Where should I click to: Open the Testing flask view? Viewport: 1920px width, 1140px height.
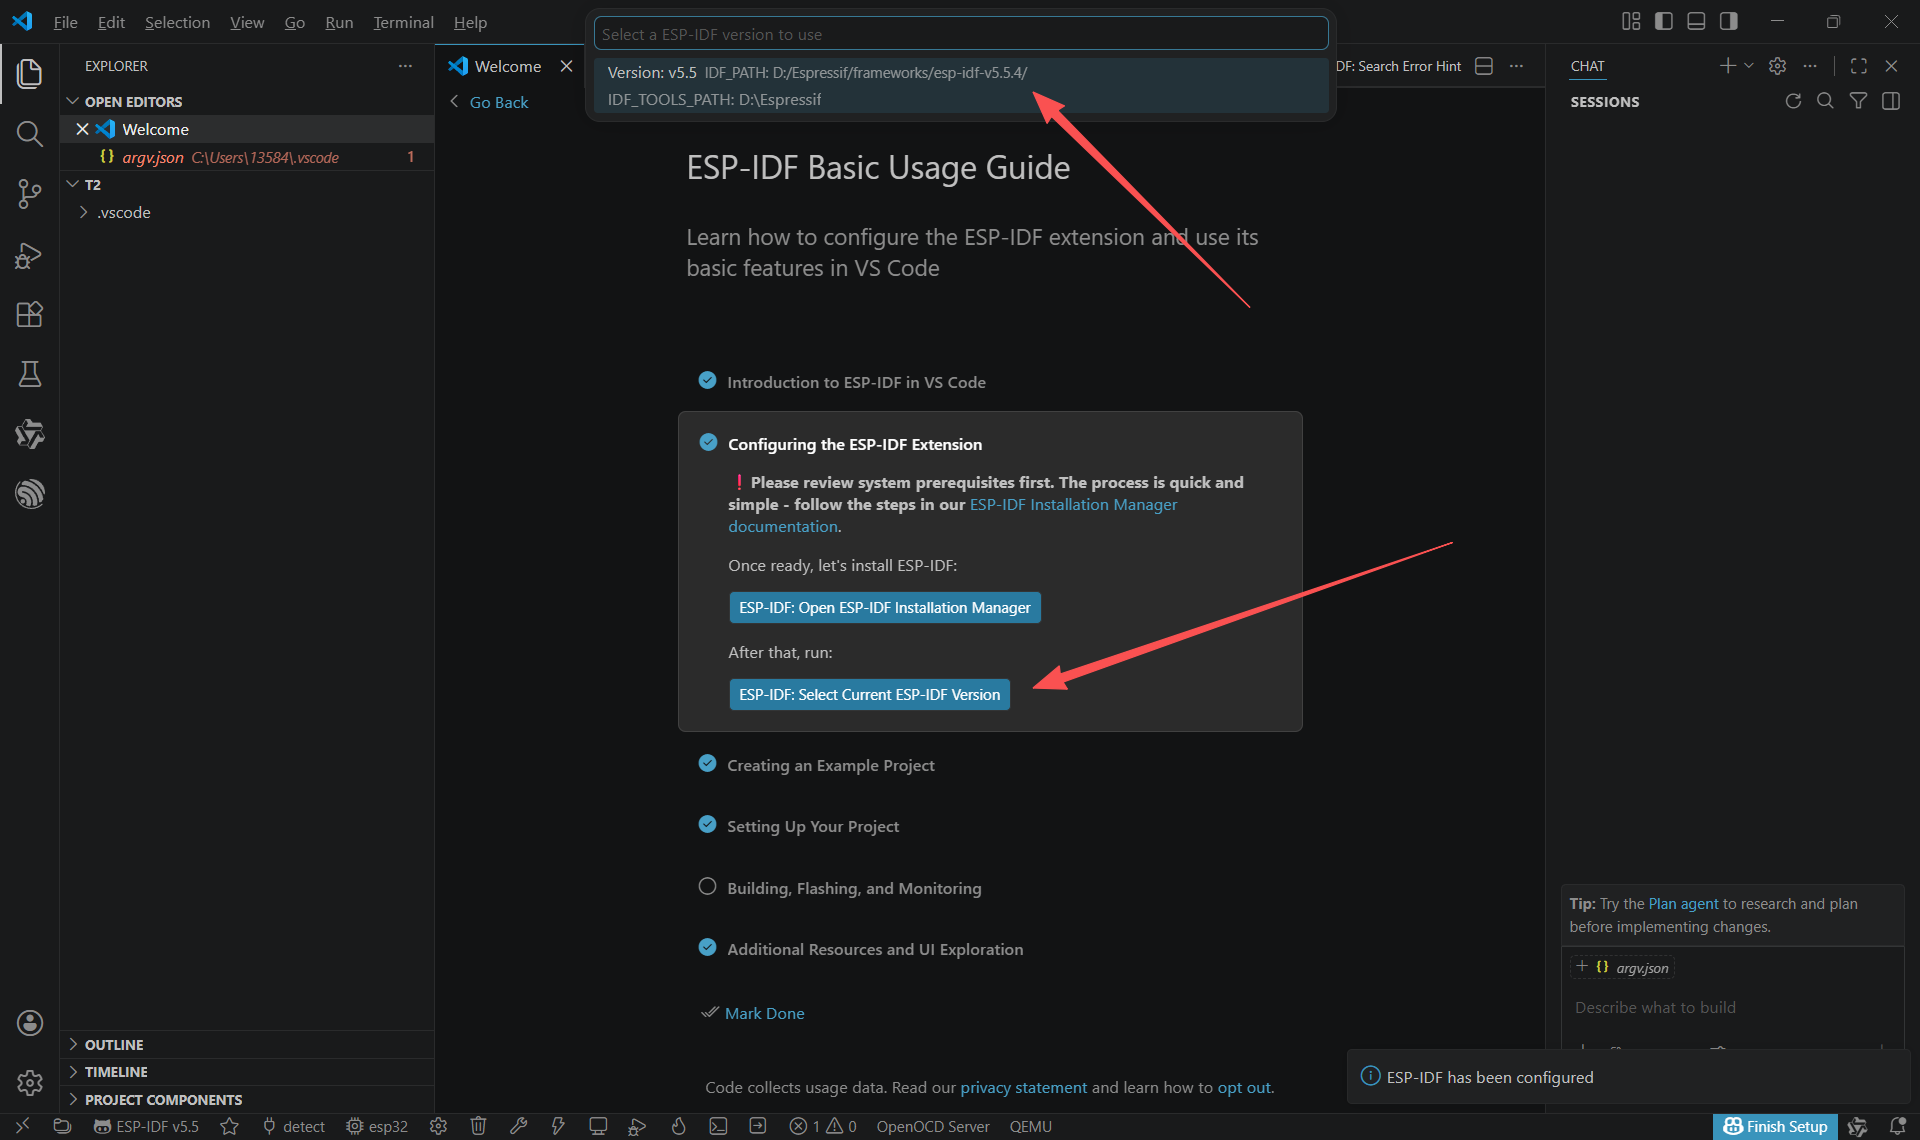29,374
